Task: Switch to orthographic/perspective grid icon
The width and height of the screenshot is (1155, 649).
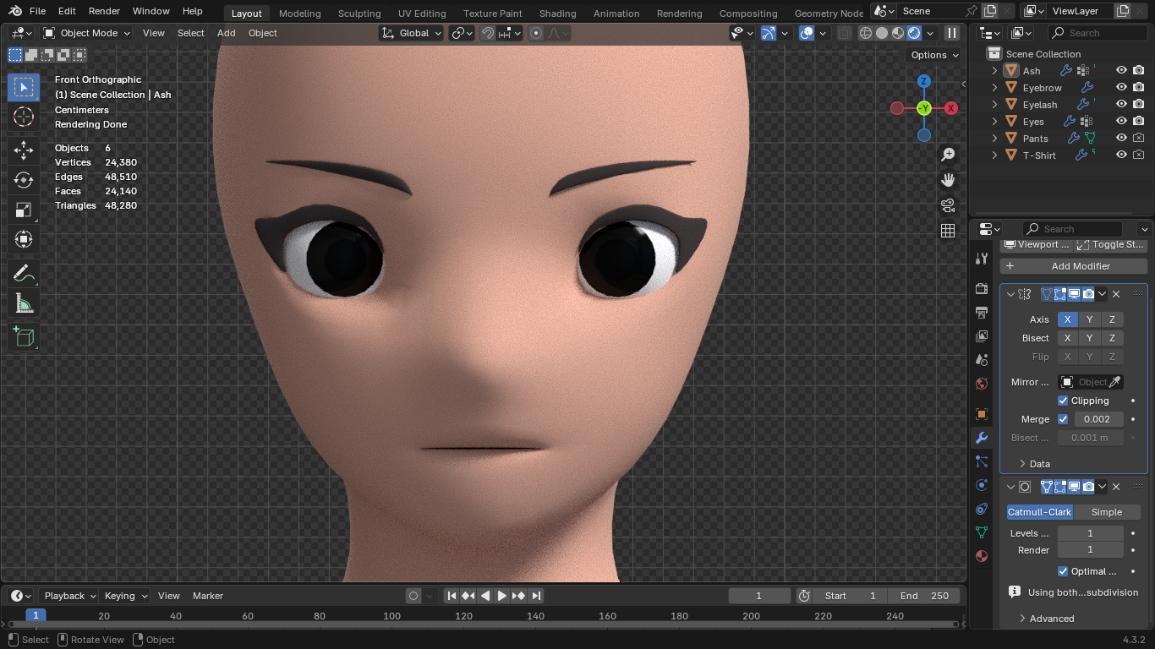Action: (x=948, y=231)
